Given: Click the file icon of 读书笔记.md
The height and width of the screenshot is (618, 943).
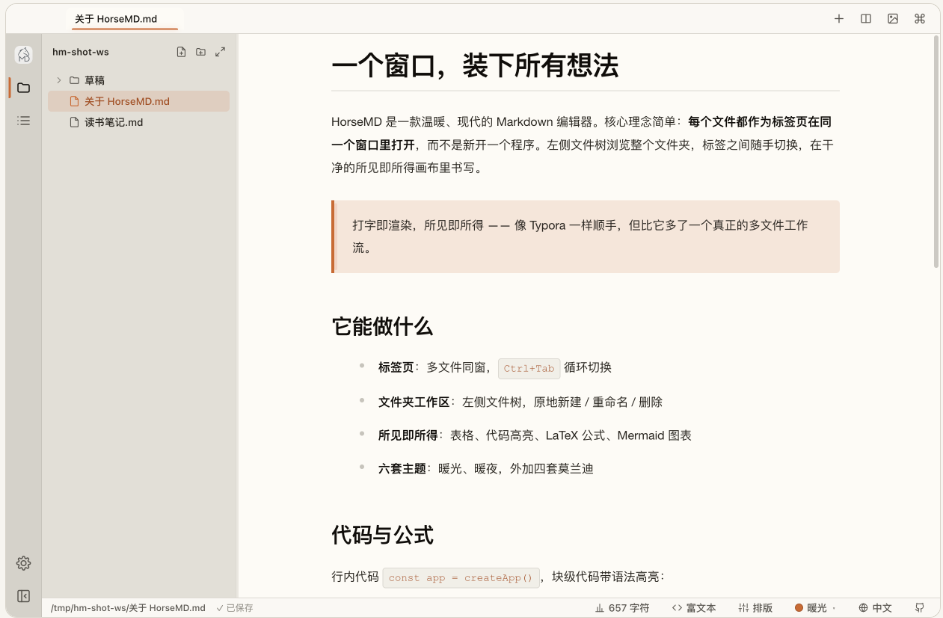Looking at the screenshot, I should click(x=75, y=122).
